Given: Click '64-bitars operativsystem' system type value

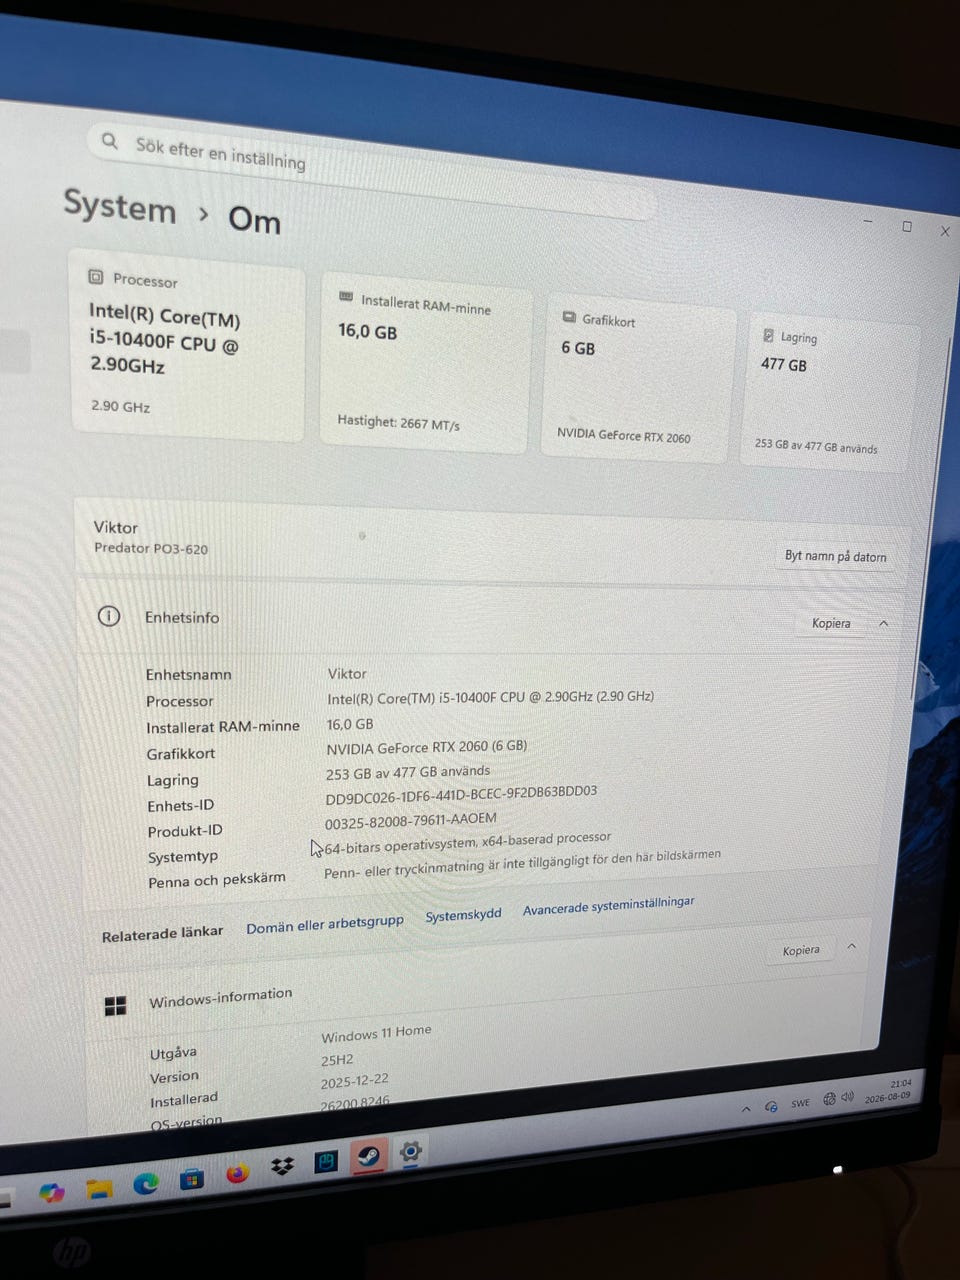Looking at the screenshot, I should pos(467,842).
